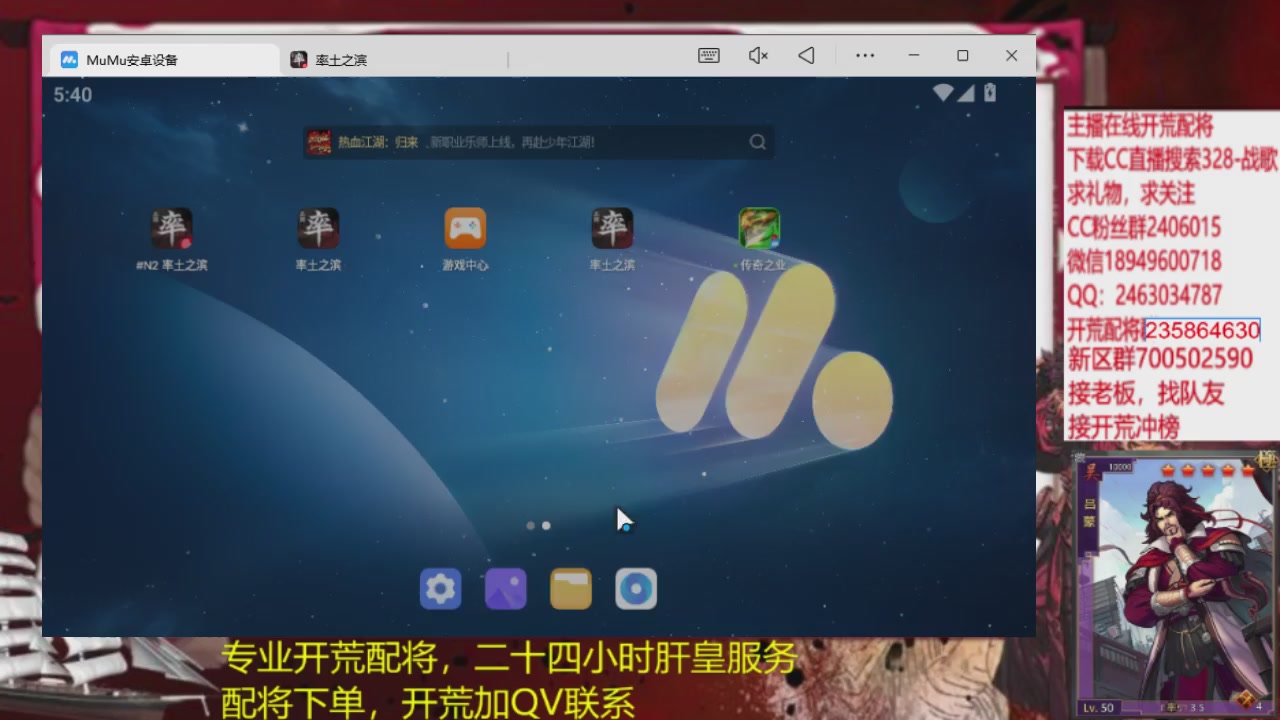
Task: Launch the #N2 率土之滨 game
Action: click(172, 230)
